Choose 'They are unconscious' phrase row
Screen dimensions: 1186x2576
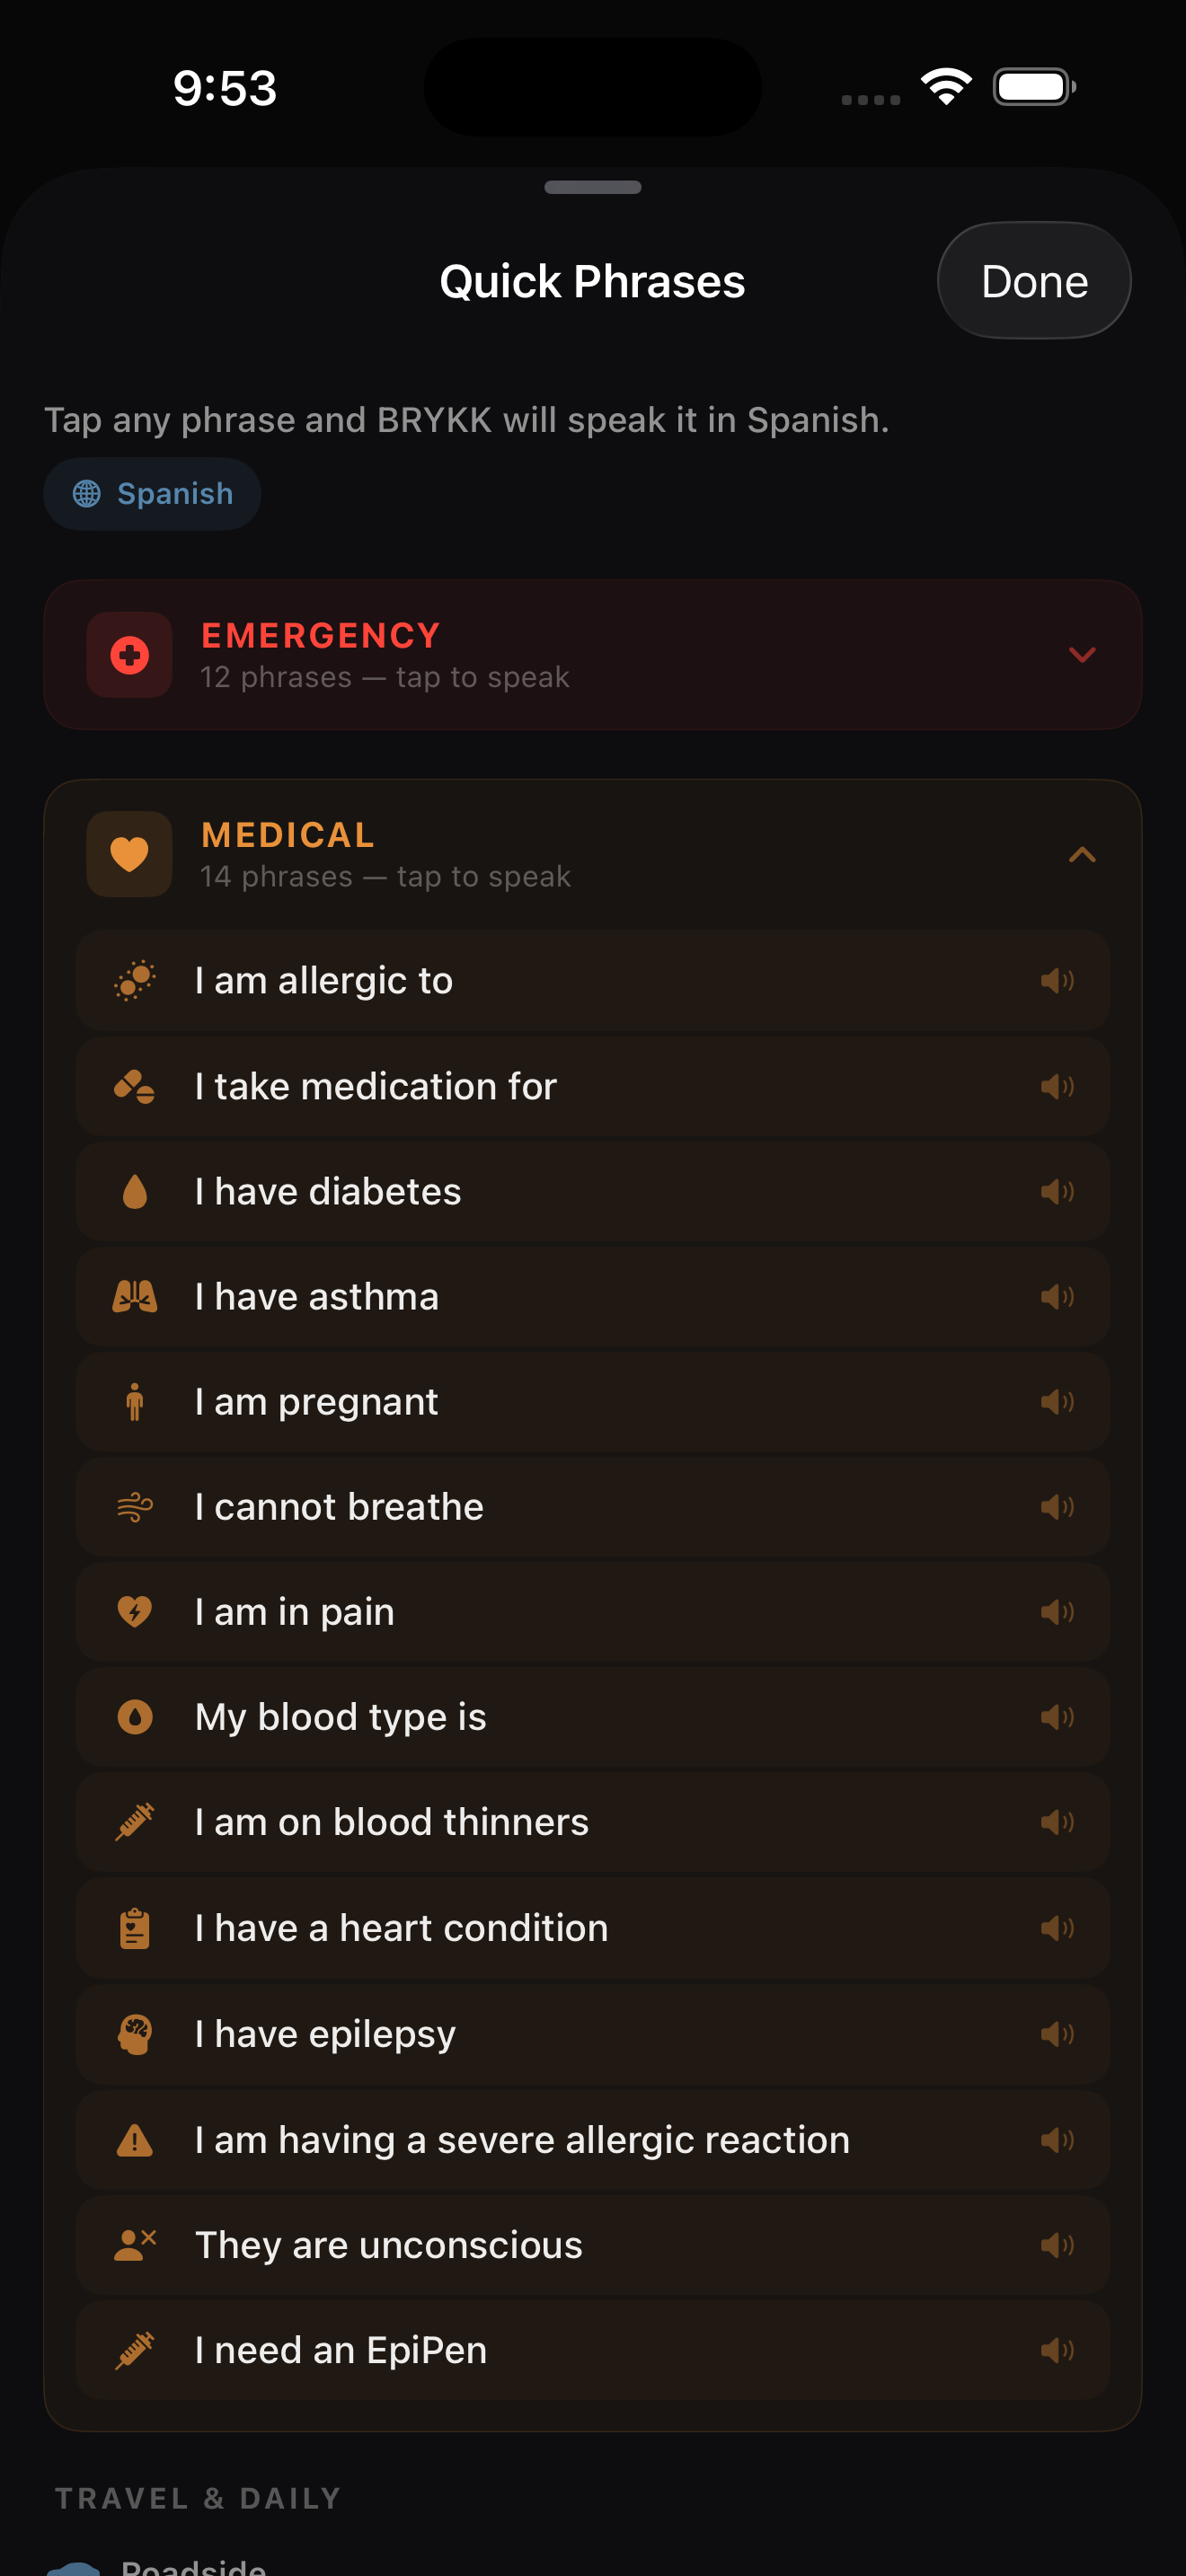[592, 2244]
